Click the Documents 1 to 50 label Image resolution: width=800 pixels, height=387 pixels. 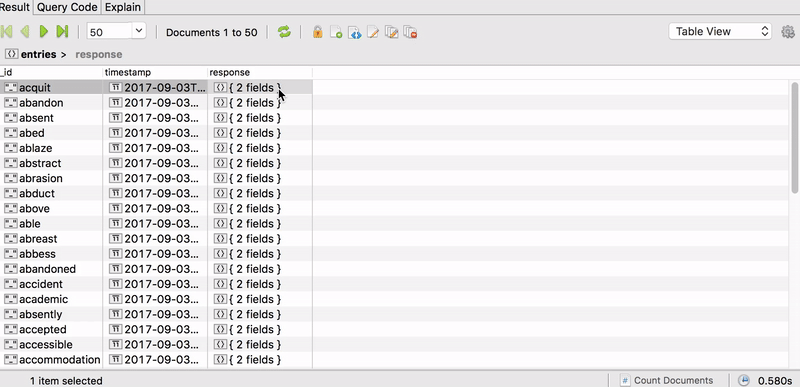pyautogui.click(x=211, y=32)
